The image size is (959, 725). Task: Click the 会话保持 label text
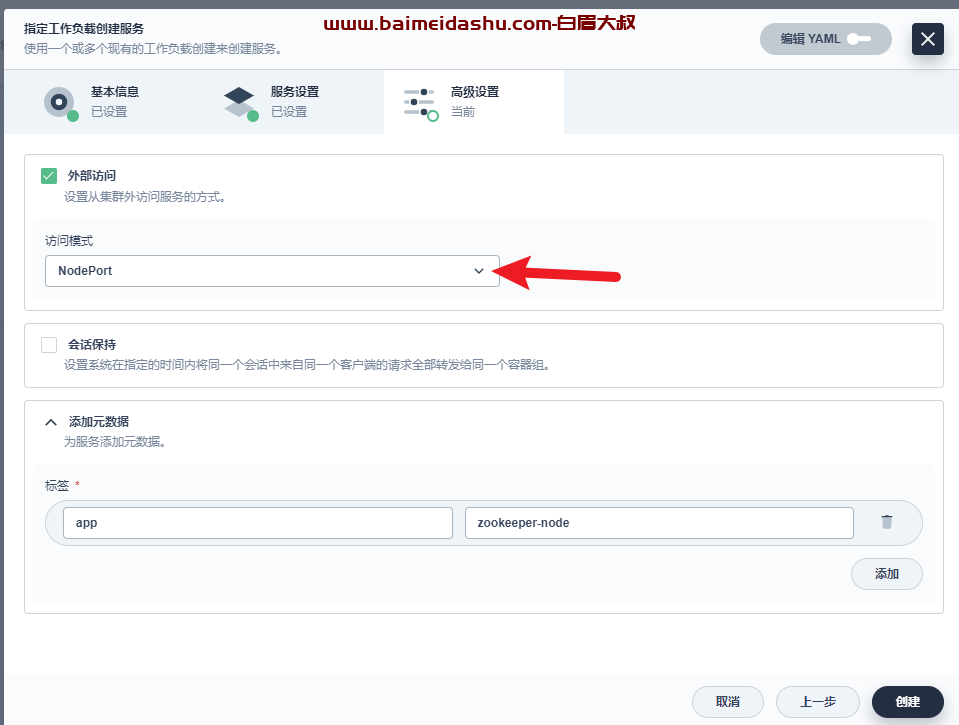click(x=92, y=345)
